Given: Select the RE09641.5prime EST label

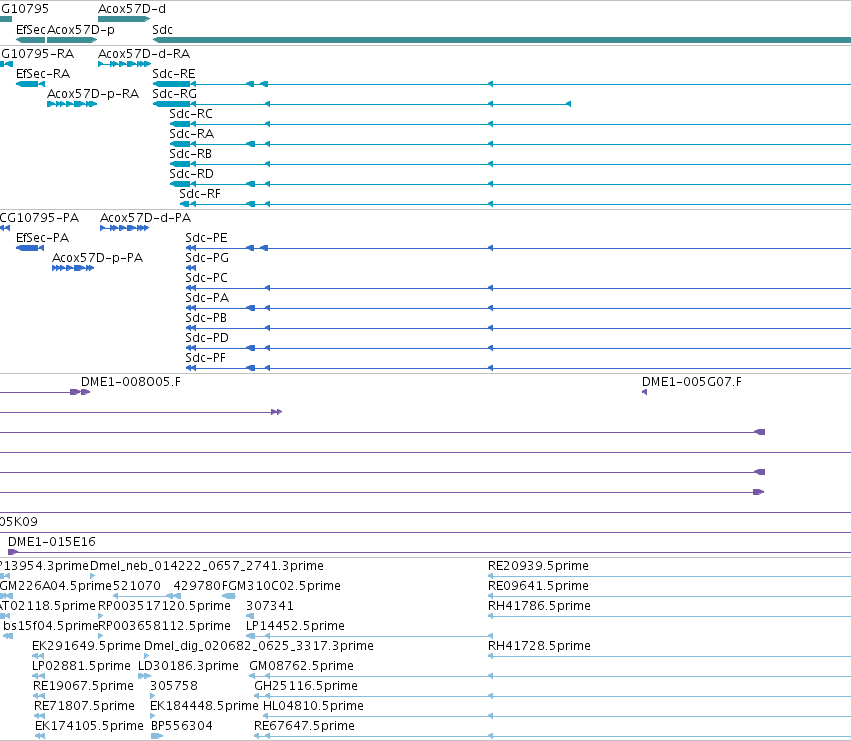Looking at the screenshot, I should click(x=538, y=586).
